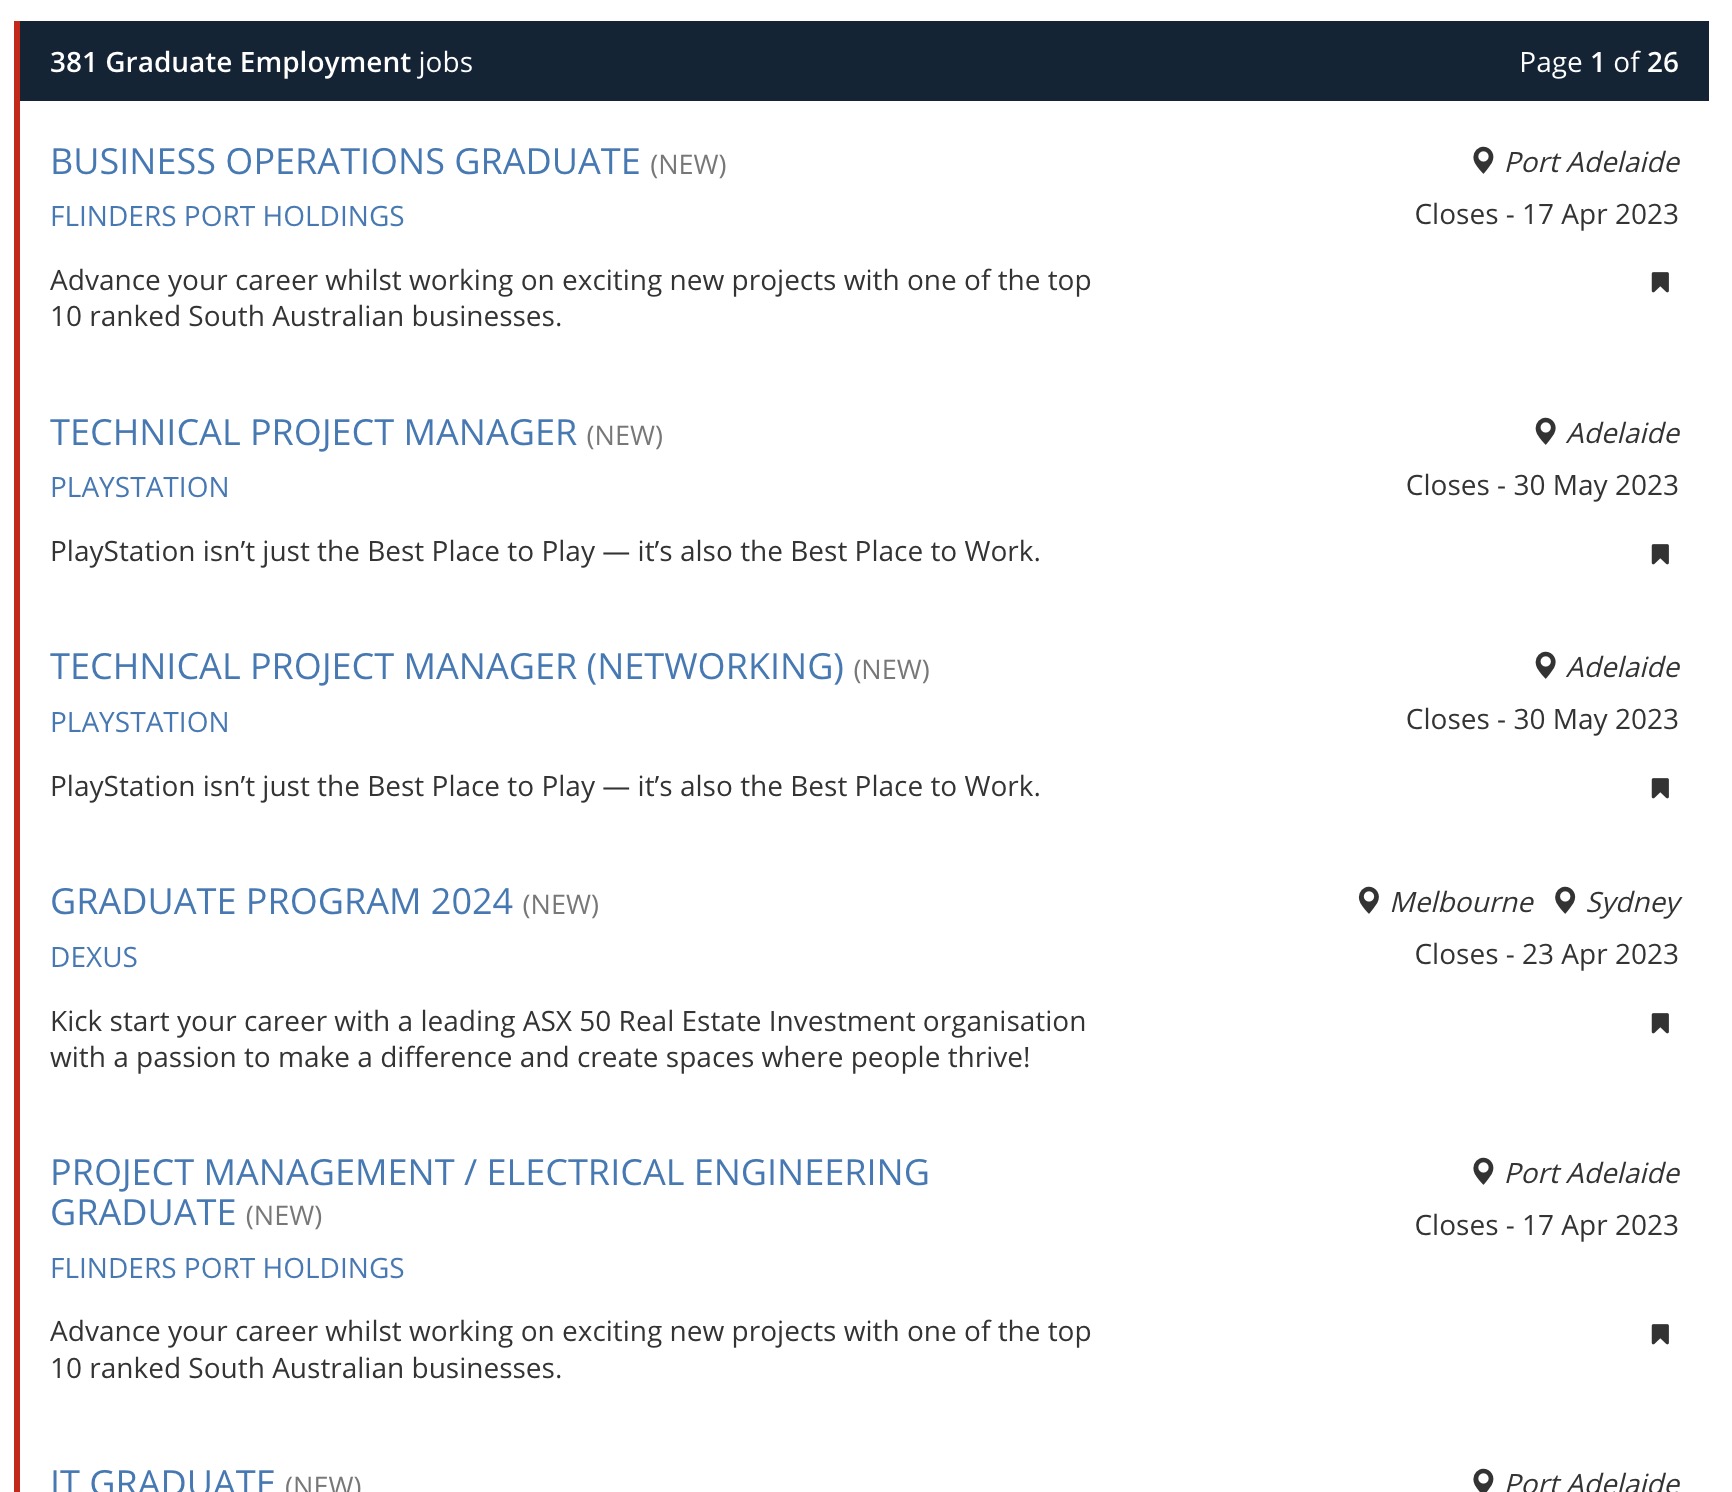The height and width of the screenshot is (1492, 1732).
Task: Bookmark the Technical Project Manager PlayStation job
Action: (1660, 553)
